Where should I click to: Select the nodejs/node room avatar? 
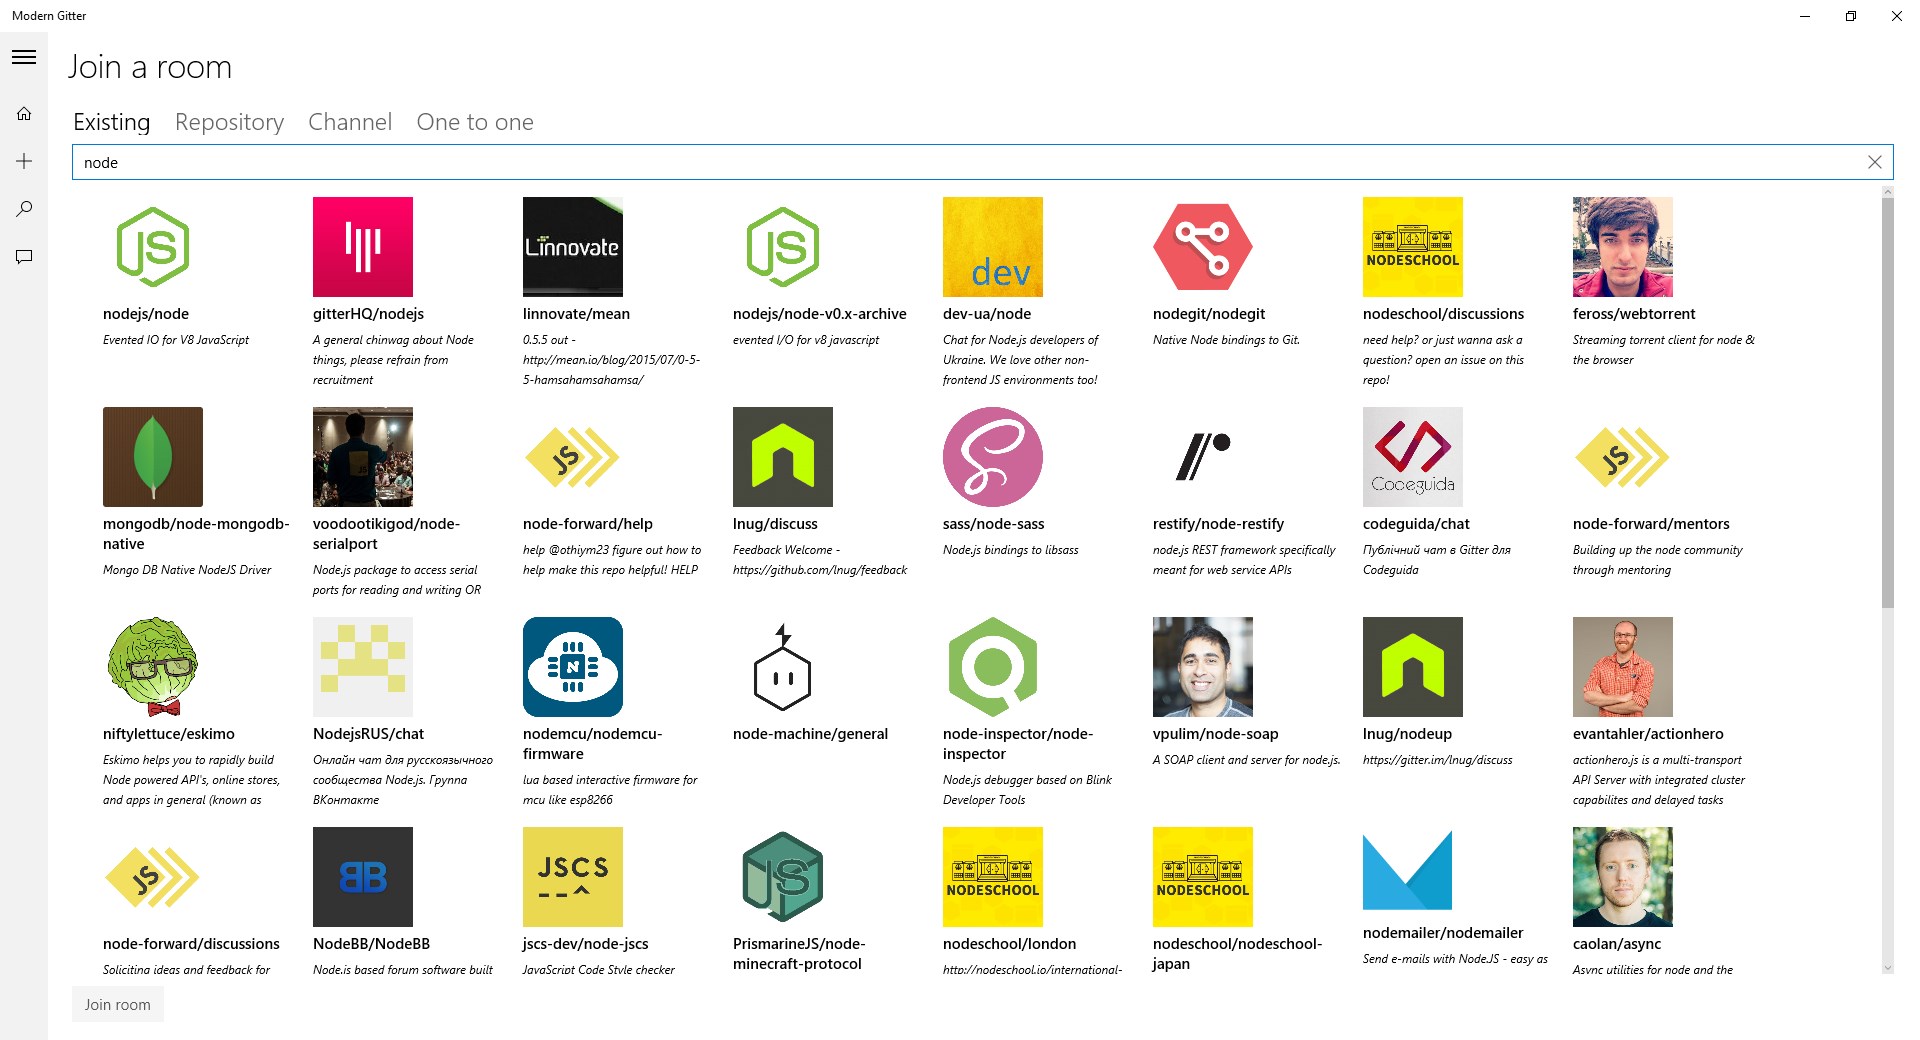[153, 247]
